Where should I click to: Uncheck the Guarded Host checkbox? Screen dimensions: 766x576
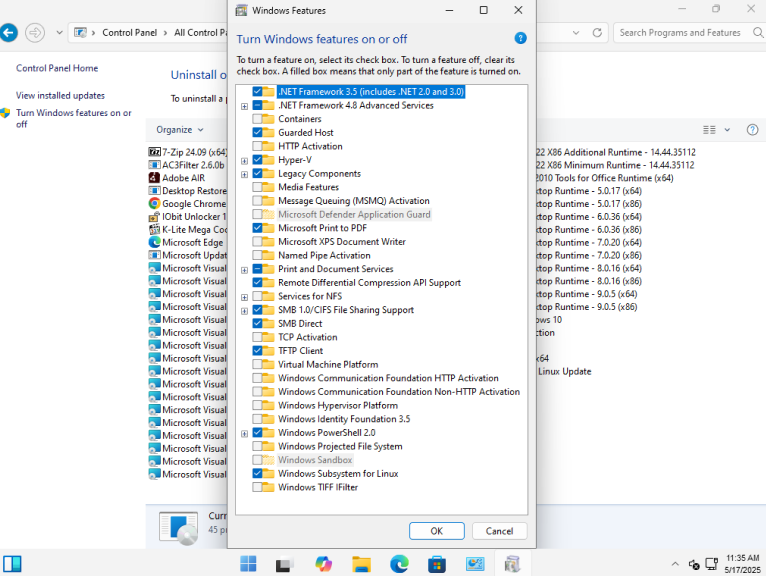click(x=257, y=132)
